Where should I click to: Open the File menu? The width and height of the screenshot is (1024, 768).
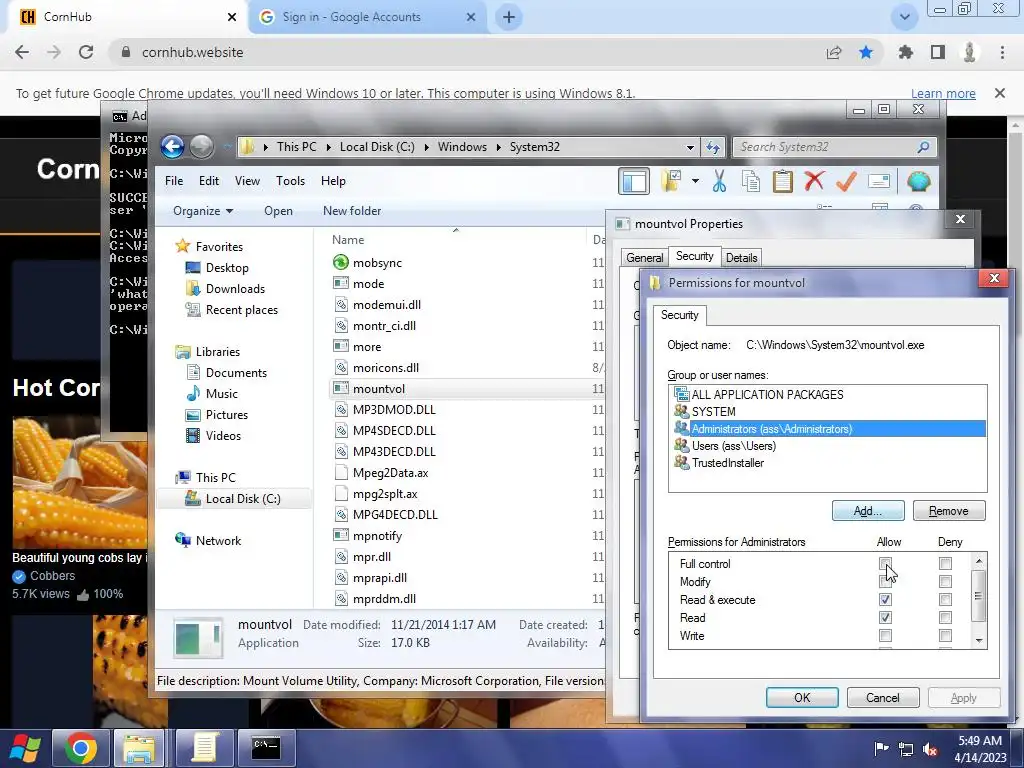point(174,181)
